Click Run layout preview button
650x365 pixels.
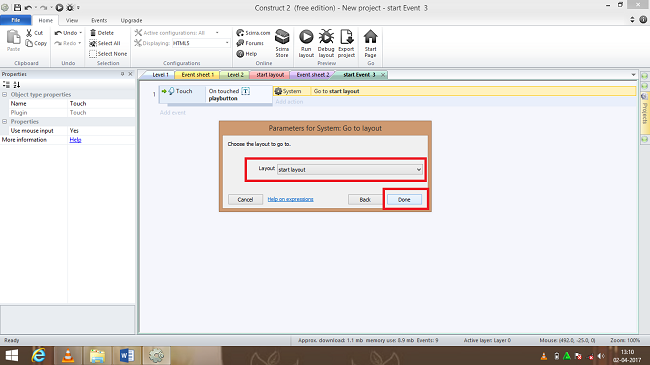(306, 43)
